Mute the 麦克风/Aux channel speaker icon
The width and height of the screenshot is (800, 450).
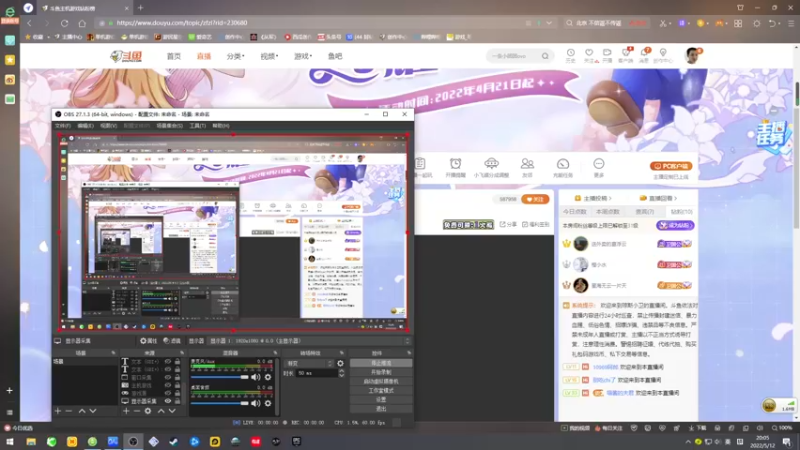(255, 377)
